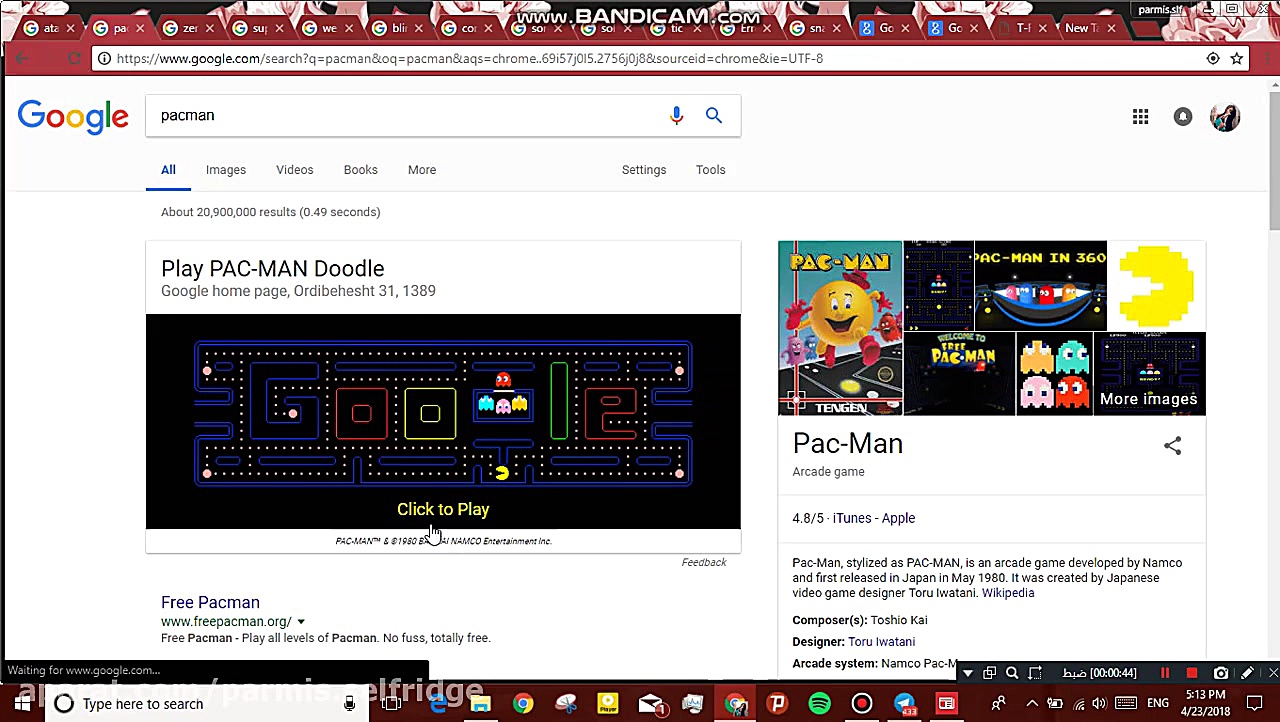
Task: Open the Google account profile picture
Action: click(1225, 117)
